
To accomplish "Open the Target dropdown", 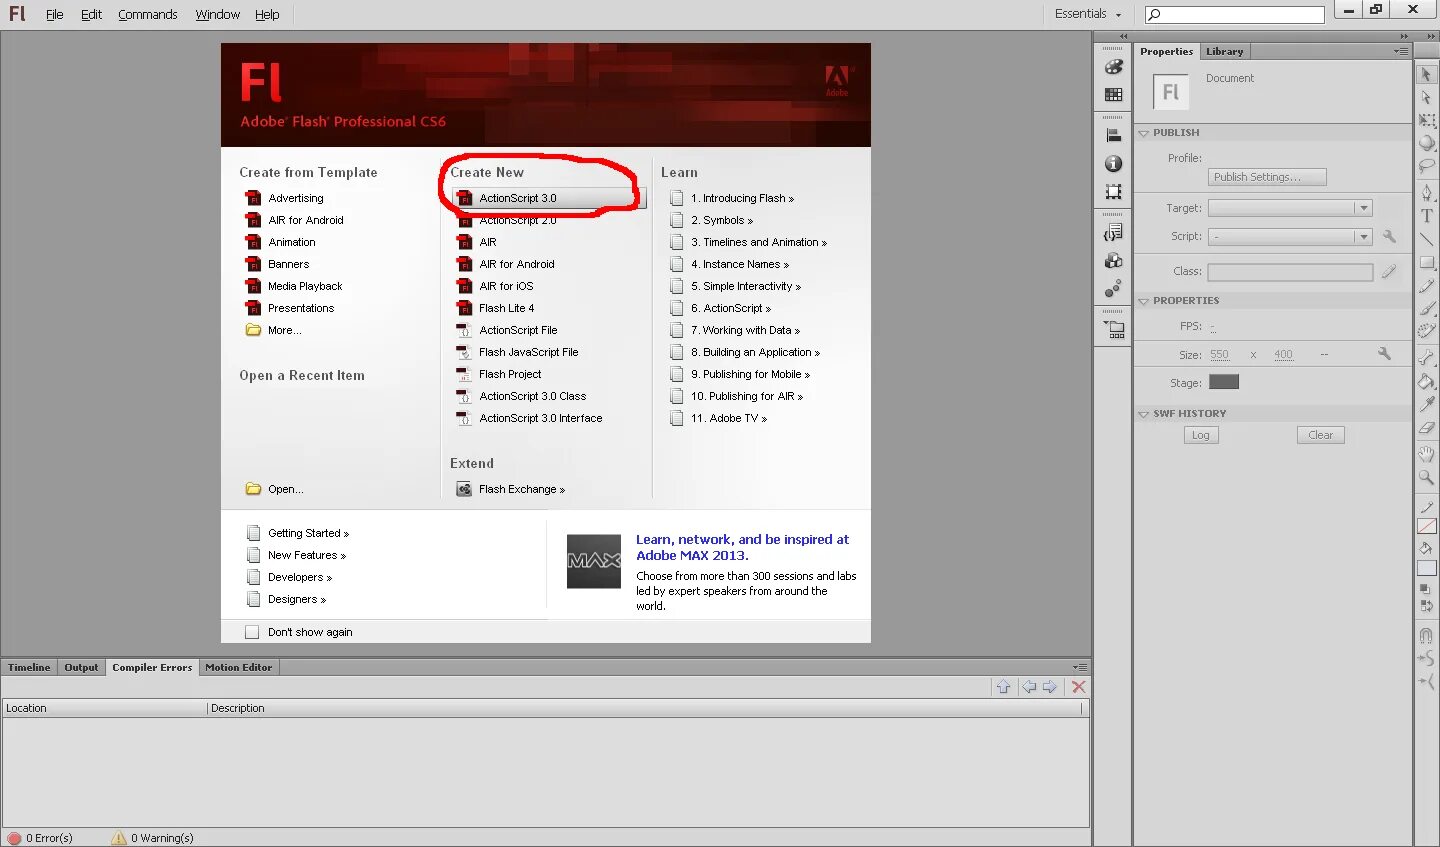I will pos(1290,208).
